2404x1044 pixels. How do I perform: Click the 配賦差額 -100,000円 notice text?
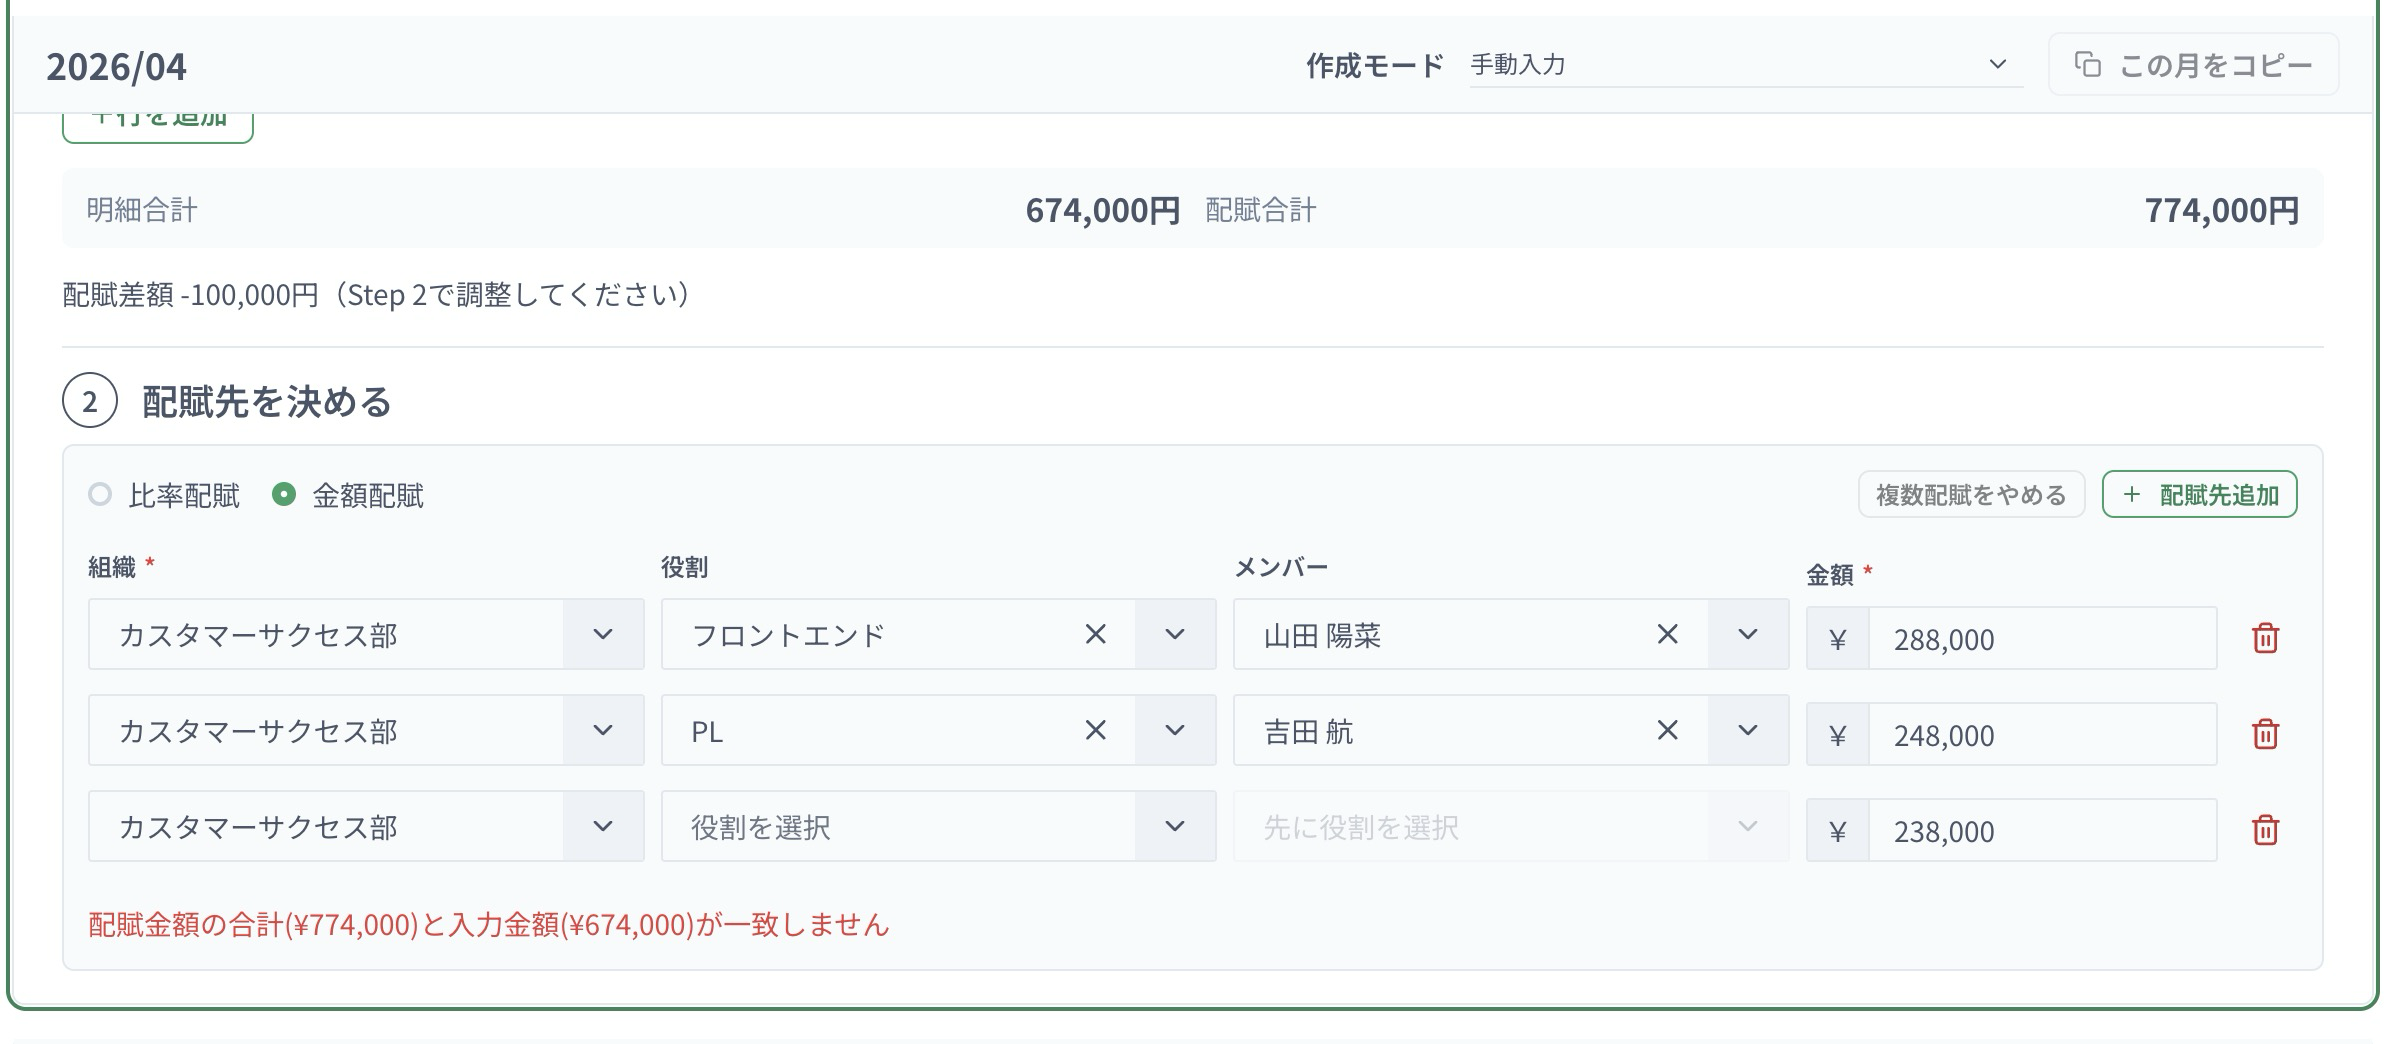click(x=376, y=295)
